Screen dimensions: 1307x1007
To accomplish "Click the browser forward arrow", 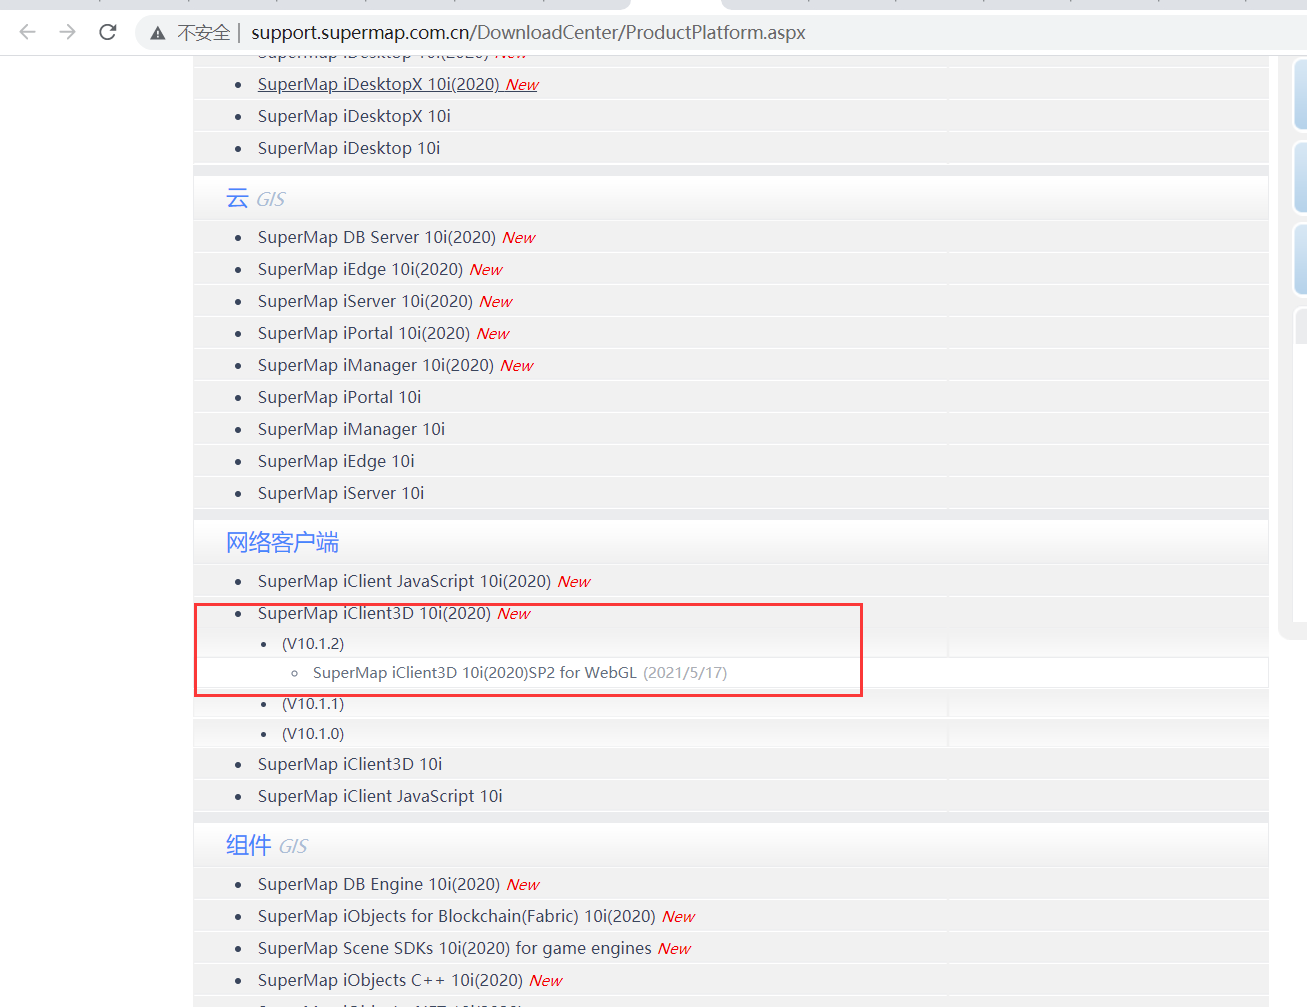I will pos(68,32).
